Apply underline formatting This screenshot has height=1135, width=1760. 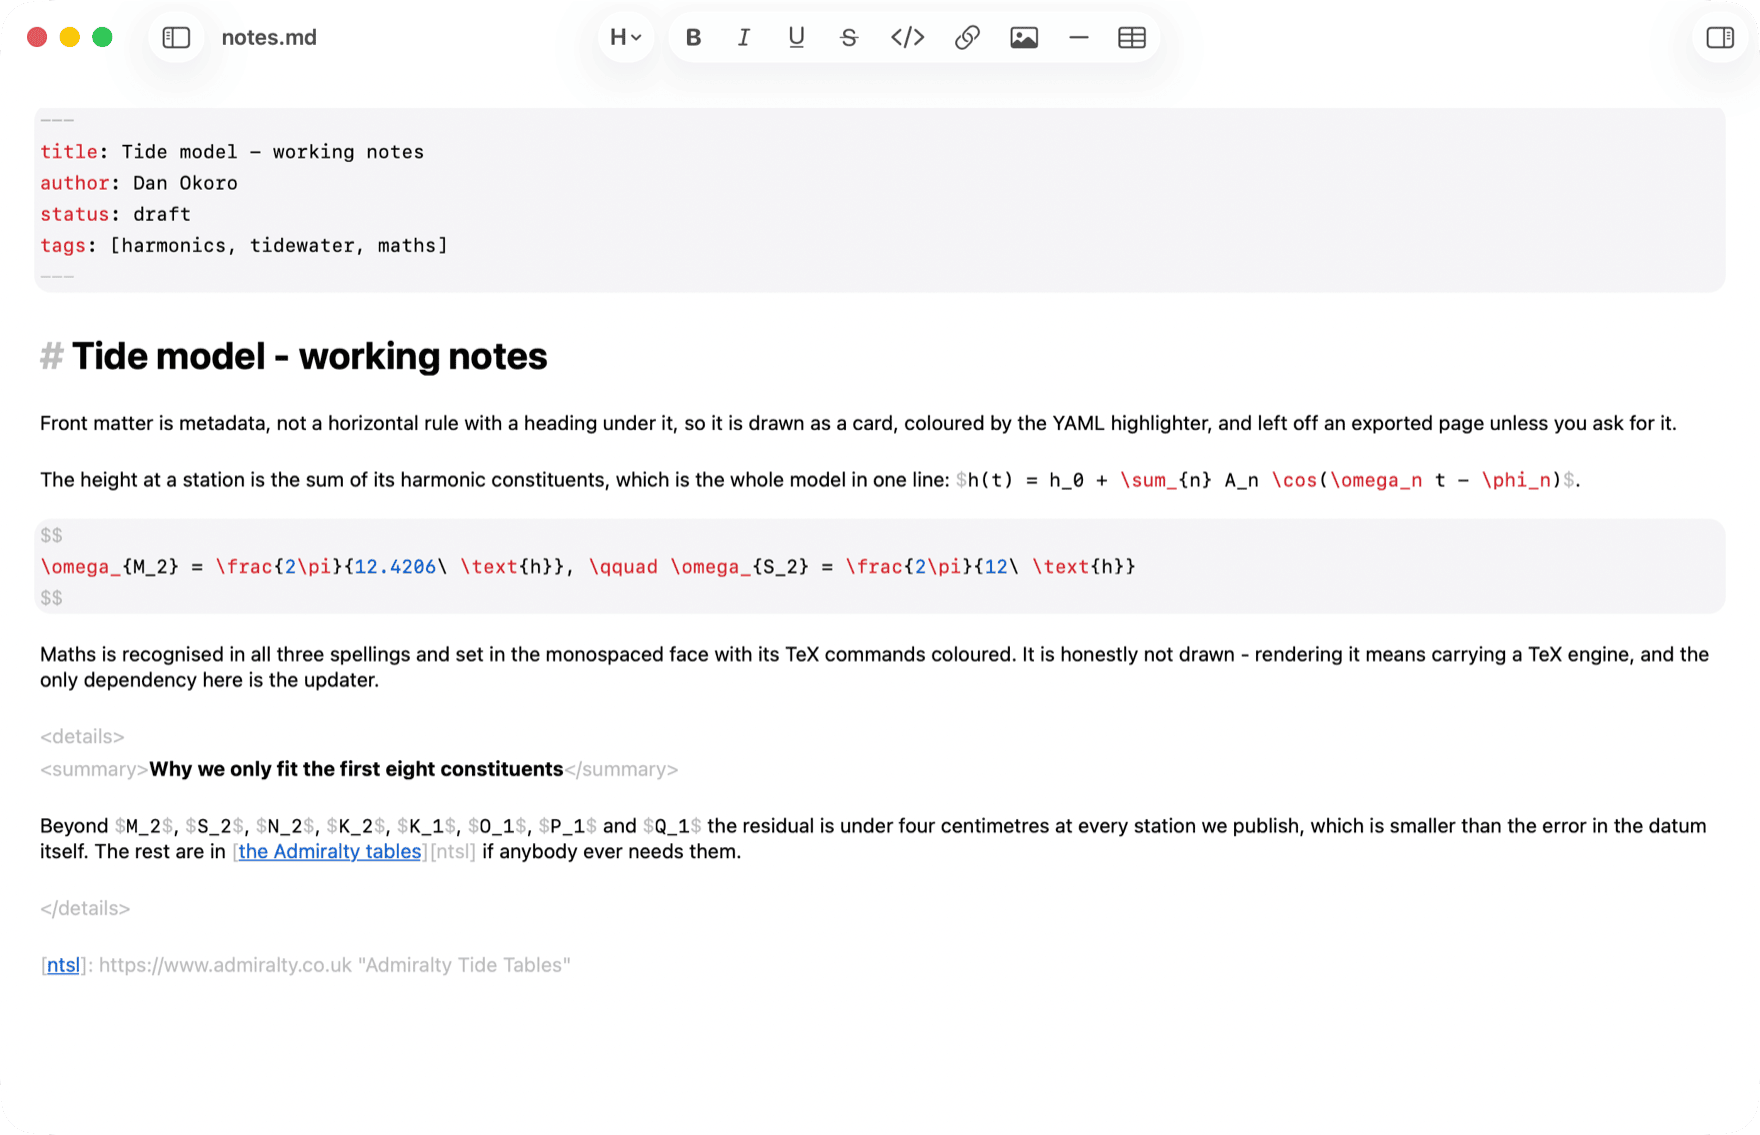[x=796, y=38]
